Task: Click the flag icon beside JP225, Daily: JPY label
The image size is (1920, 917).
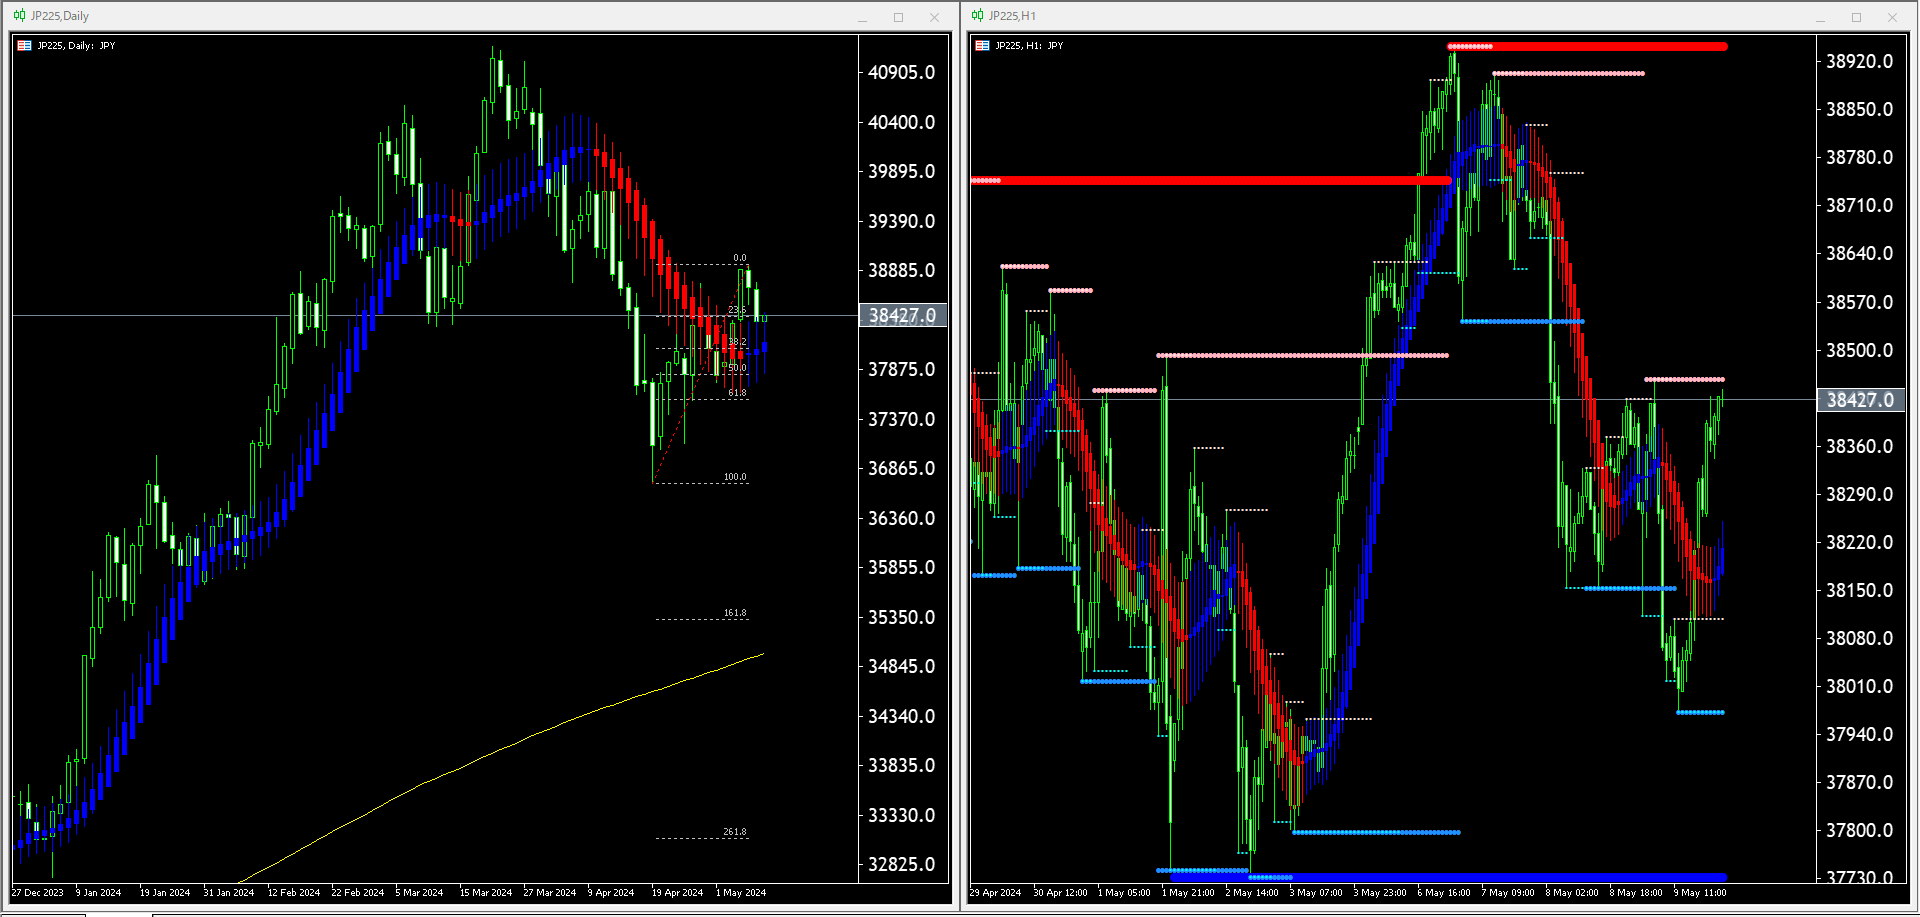Action: (25, 46)
